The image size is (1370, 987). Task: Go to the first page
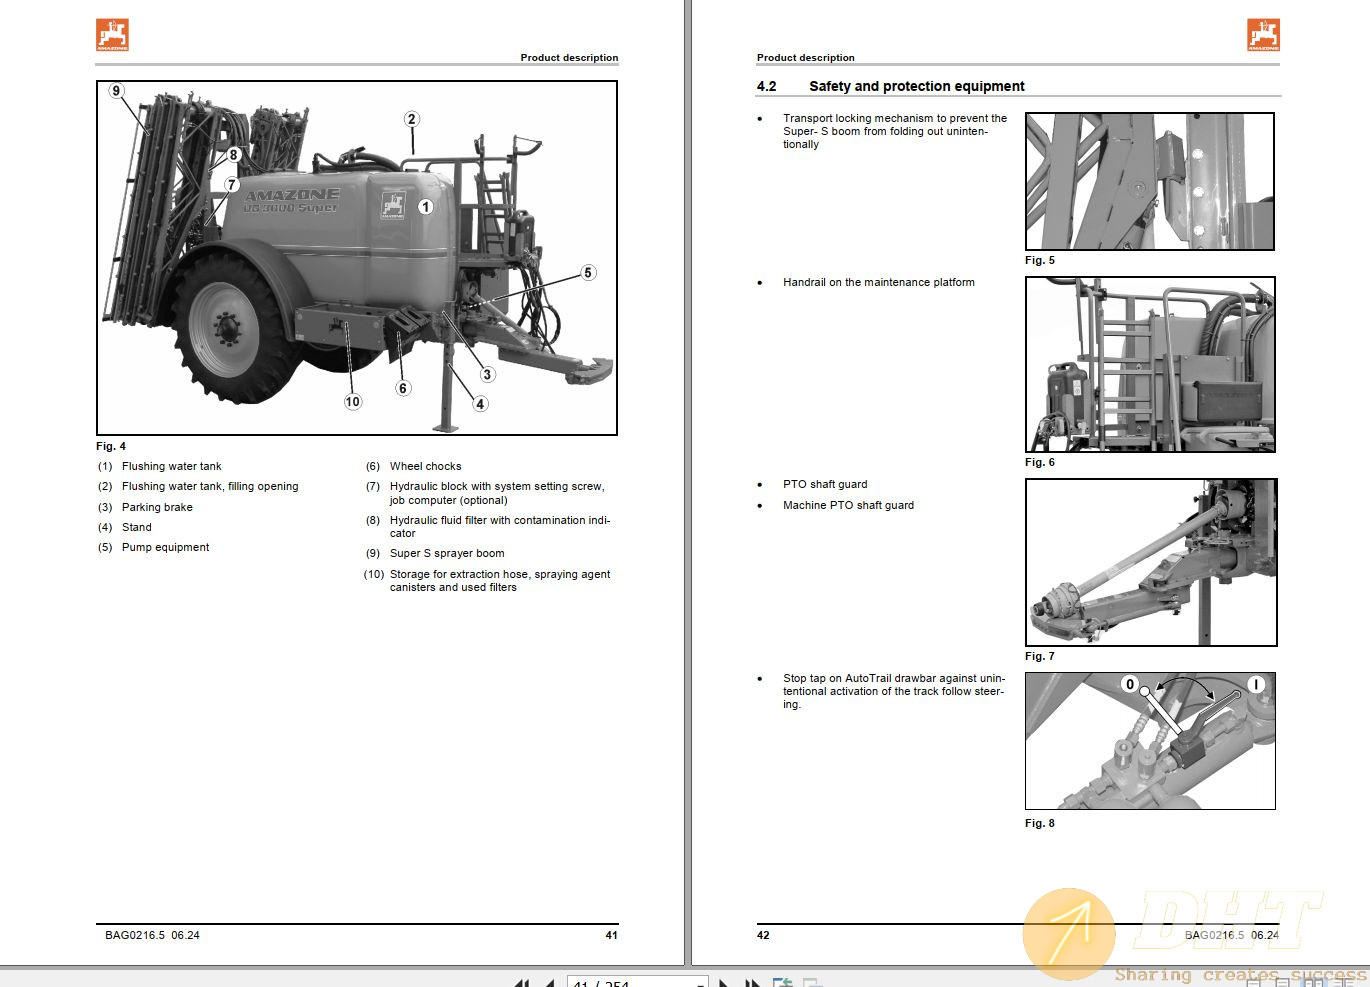point(521,982)
